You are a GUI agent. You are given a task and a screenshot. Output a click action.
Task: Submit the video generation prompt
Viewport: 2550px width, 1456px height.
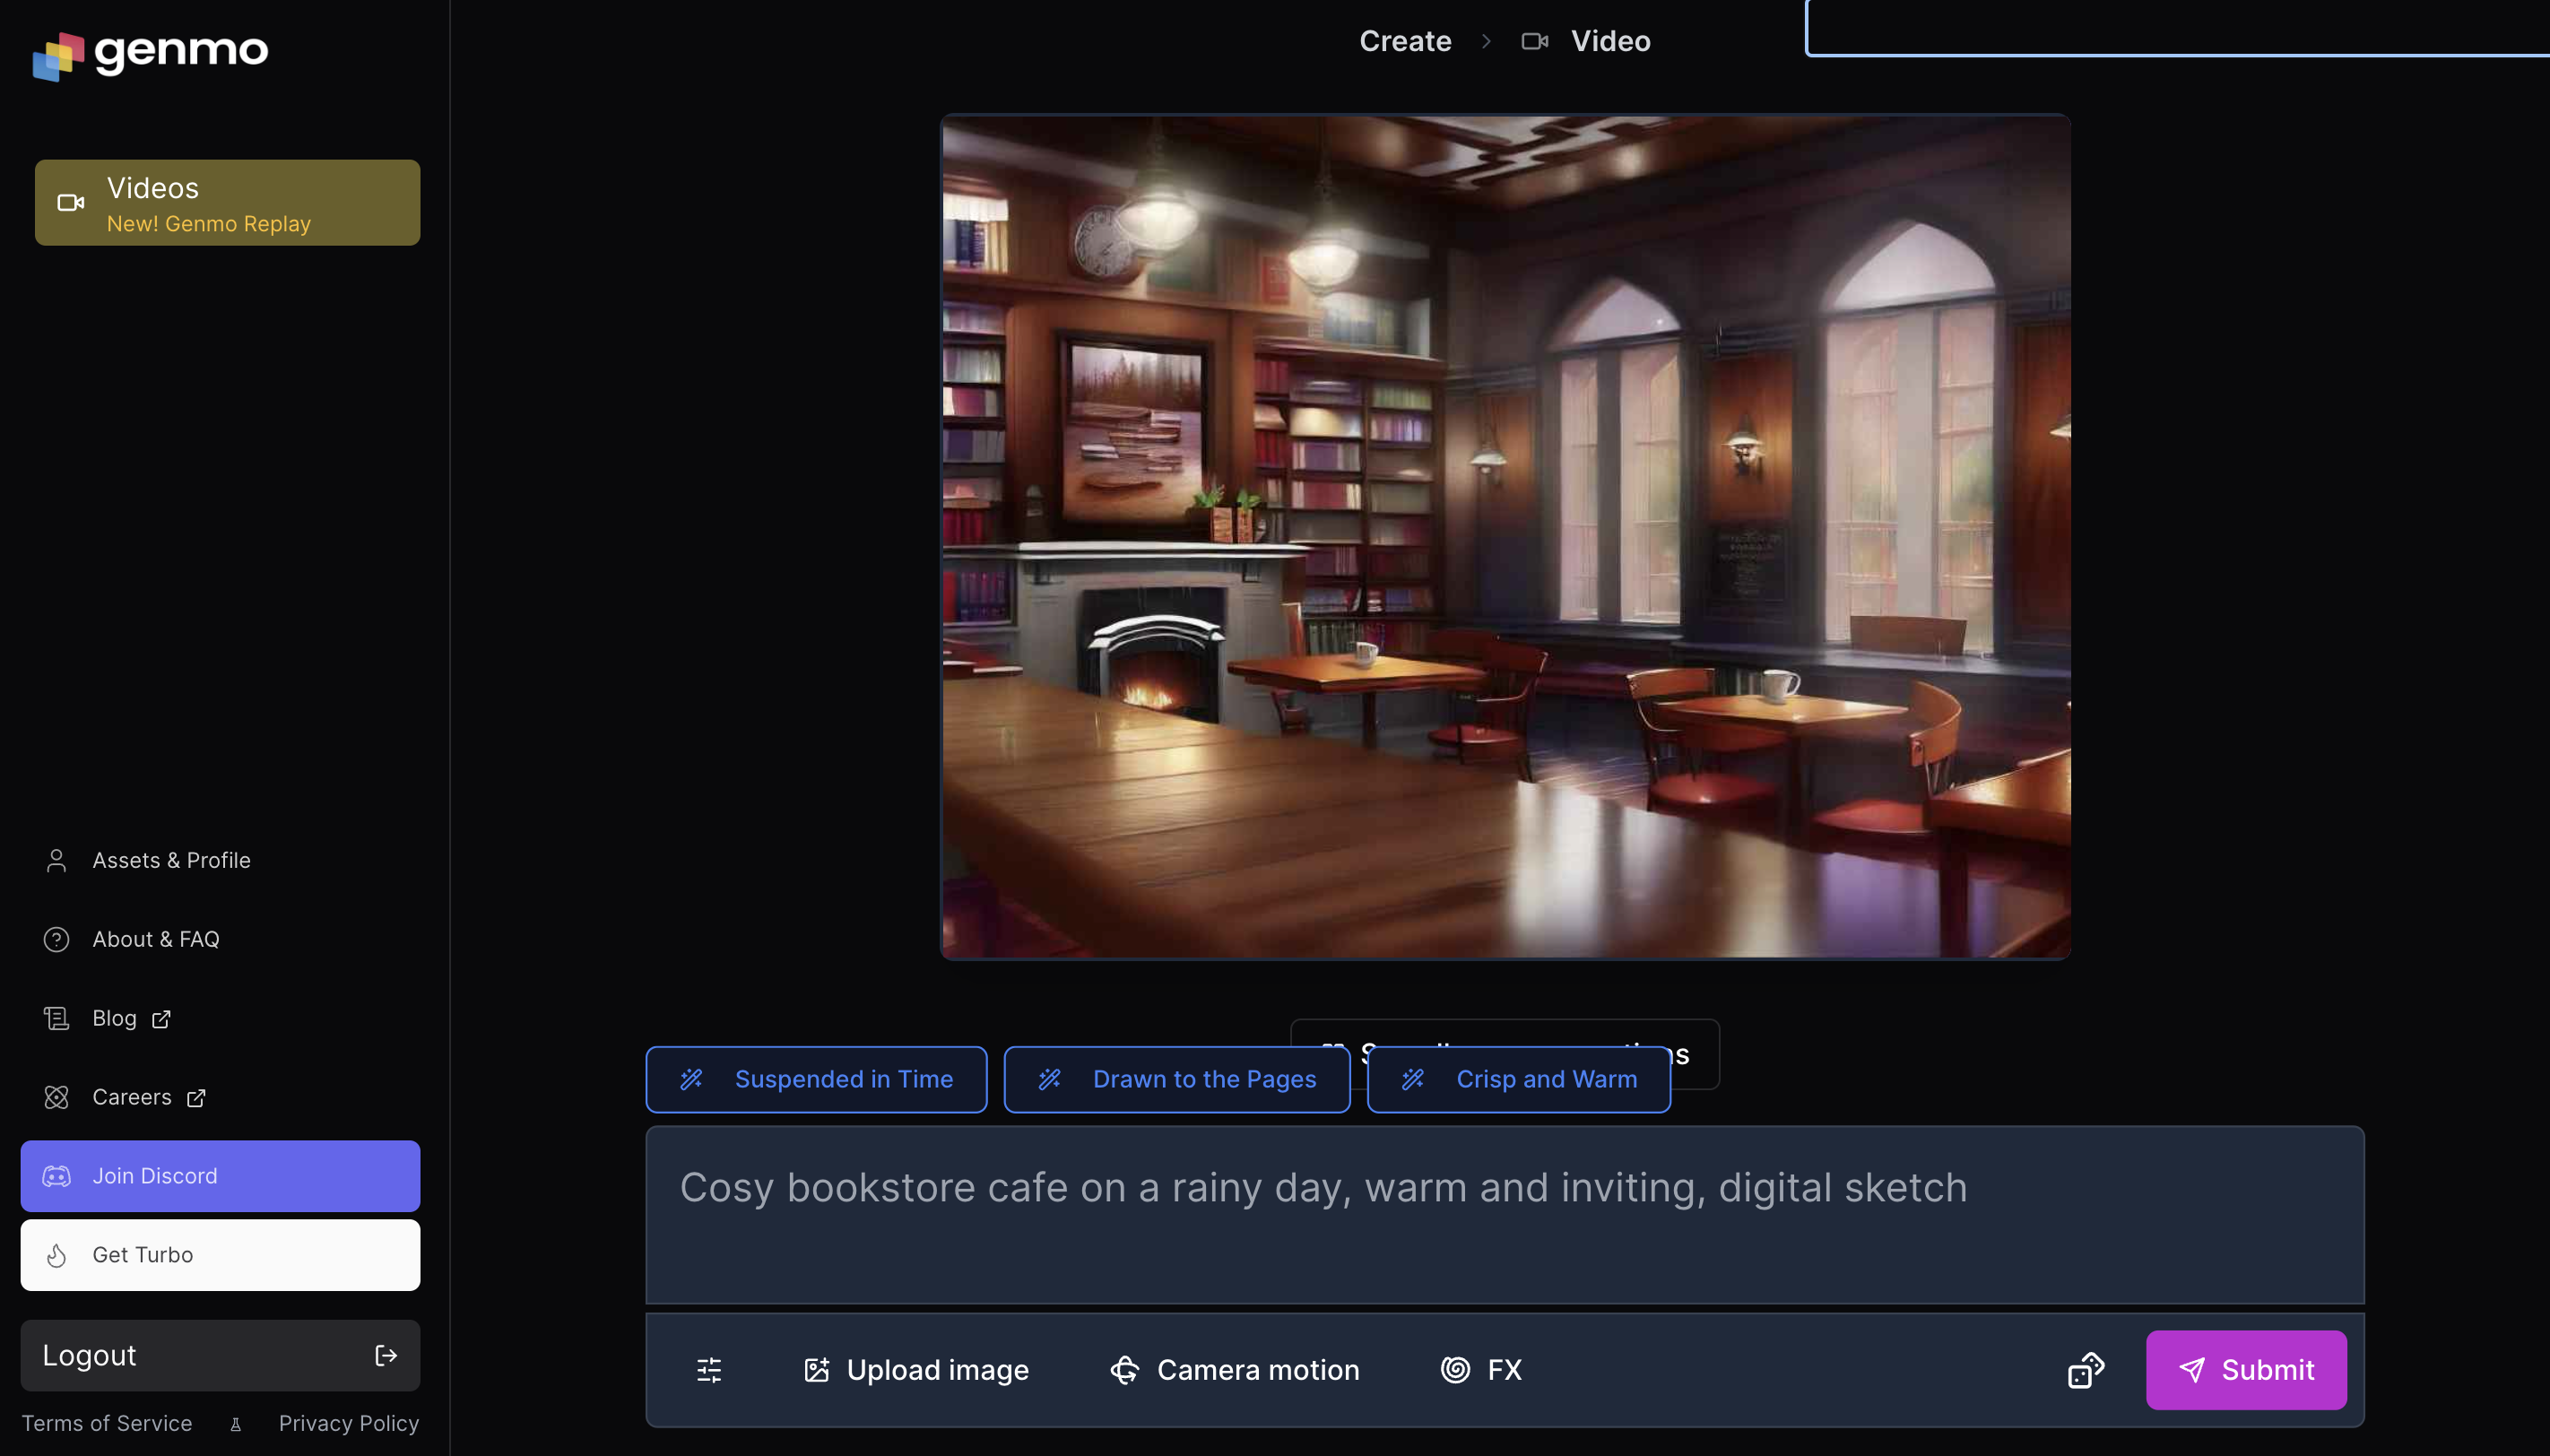2246,1369
